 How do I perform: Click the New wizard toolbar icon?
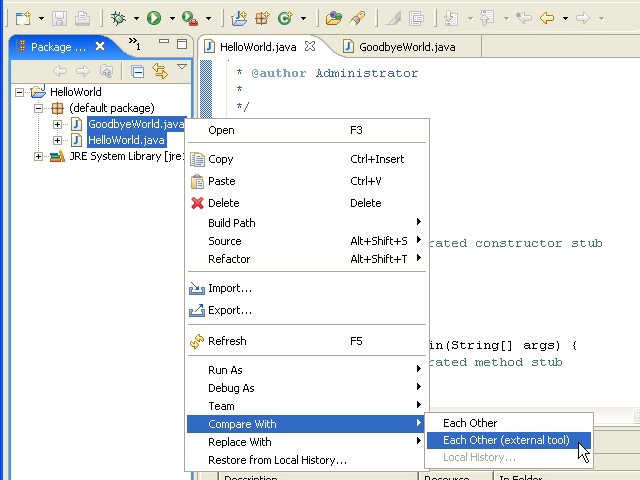(22, 18)
